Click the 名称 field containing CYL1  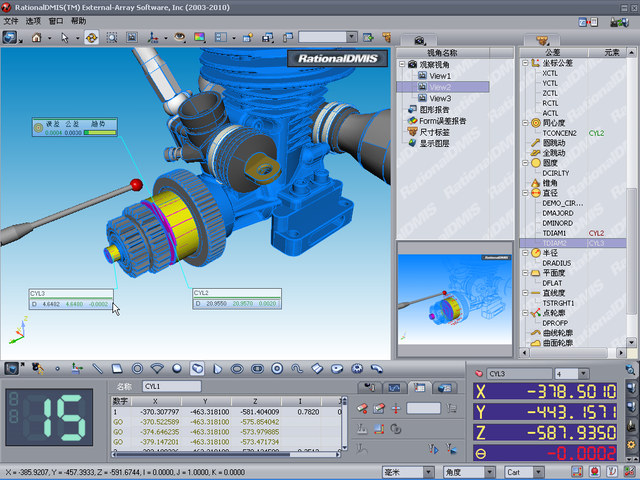170,386
